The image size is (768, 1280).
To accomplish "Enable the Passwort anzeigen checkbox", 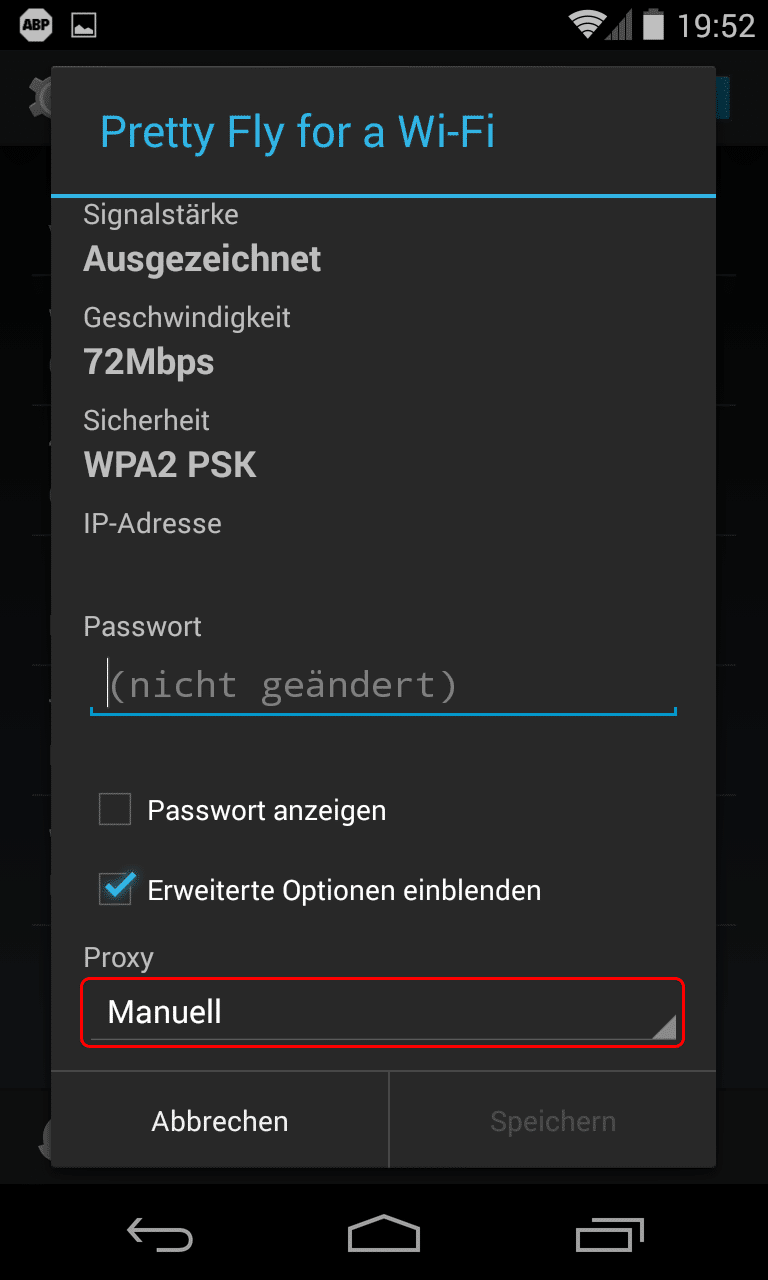I will point(115,809).
